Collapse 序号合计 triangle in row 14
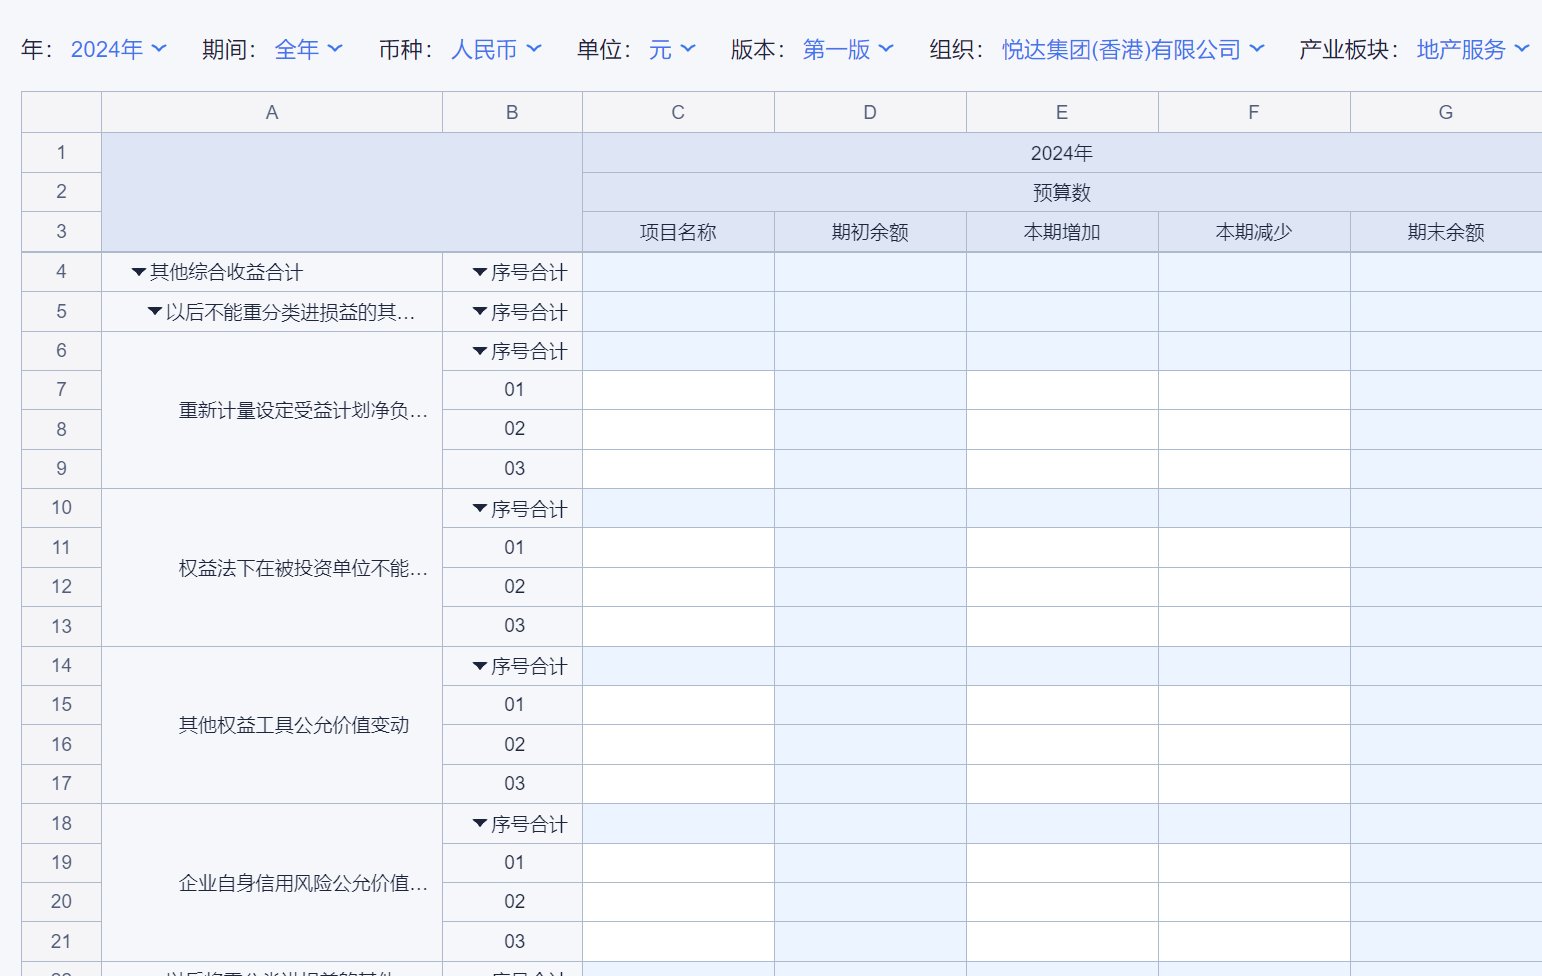The height and width of the screenshot is (976, 1542). click(x=480, y=666)
